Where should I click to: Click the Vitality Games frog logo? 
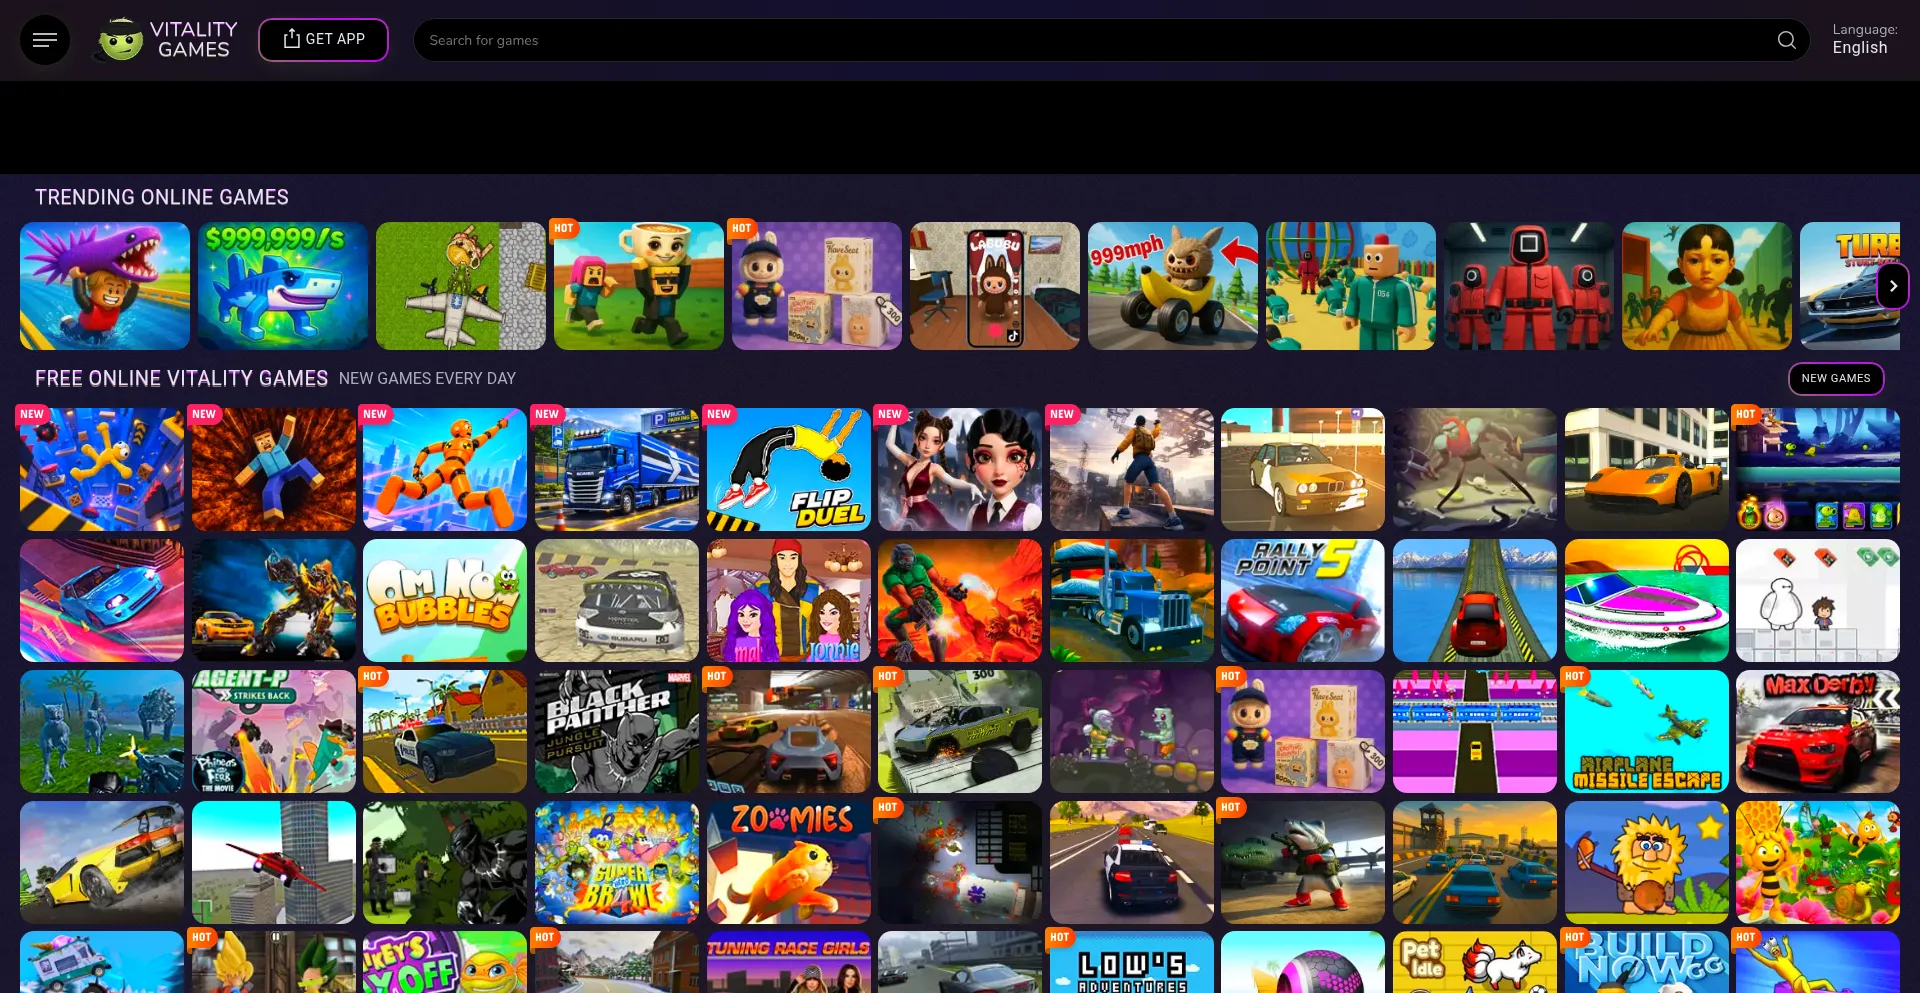coord(166,40)
